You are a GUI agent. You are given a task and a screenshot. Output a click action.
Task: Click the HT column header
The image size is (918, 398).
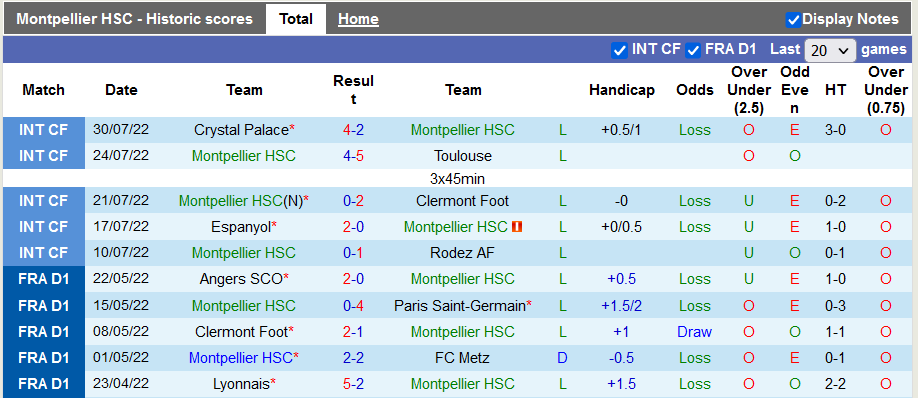pos(835,90)
